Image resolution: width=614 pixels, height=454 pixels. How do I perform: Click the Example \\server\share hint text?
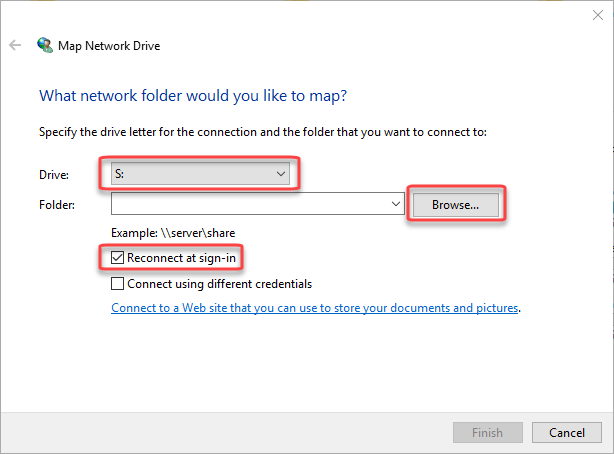pyautogui.click(x=173, y=233)
